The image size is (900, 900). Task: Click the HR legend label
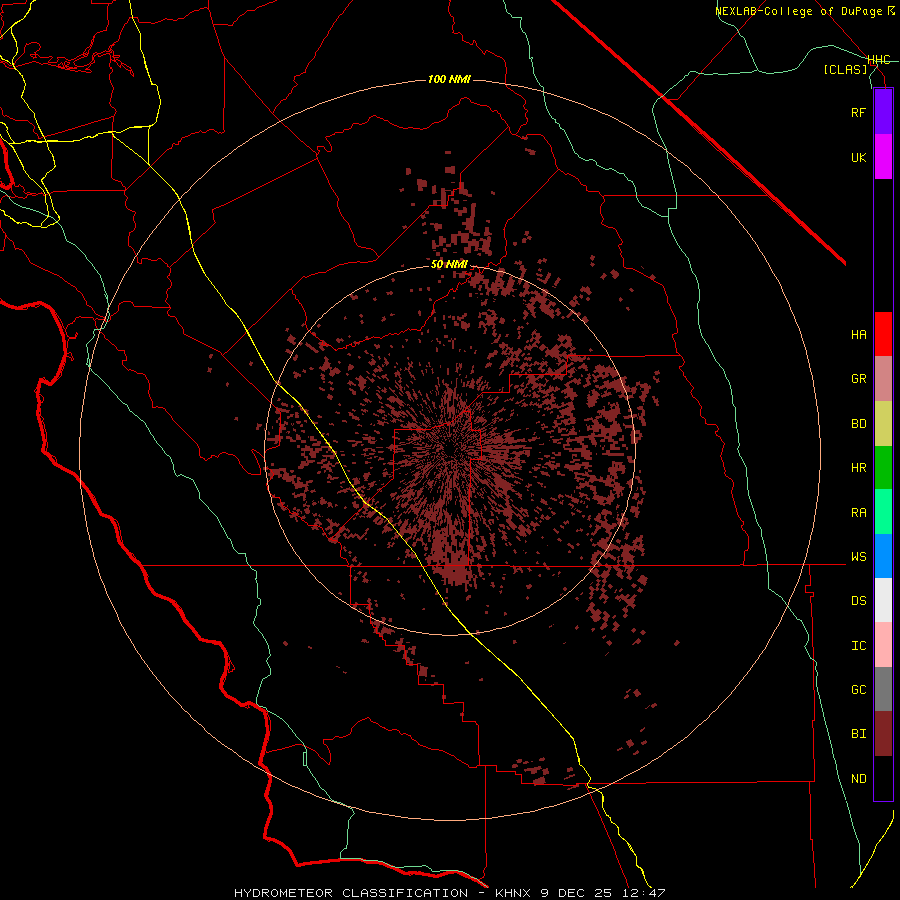click(x=858, y=468)
